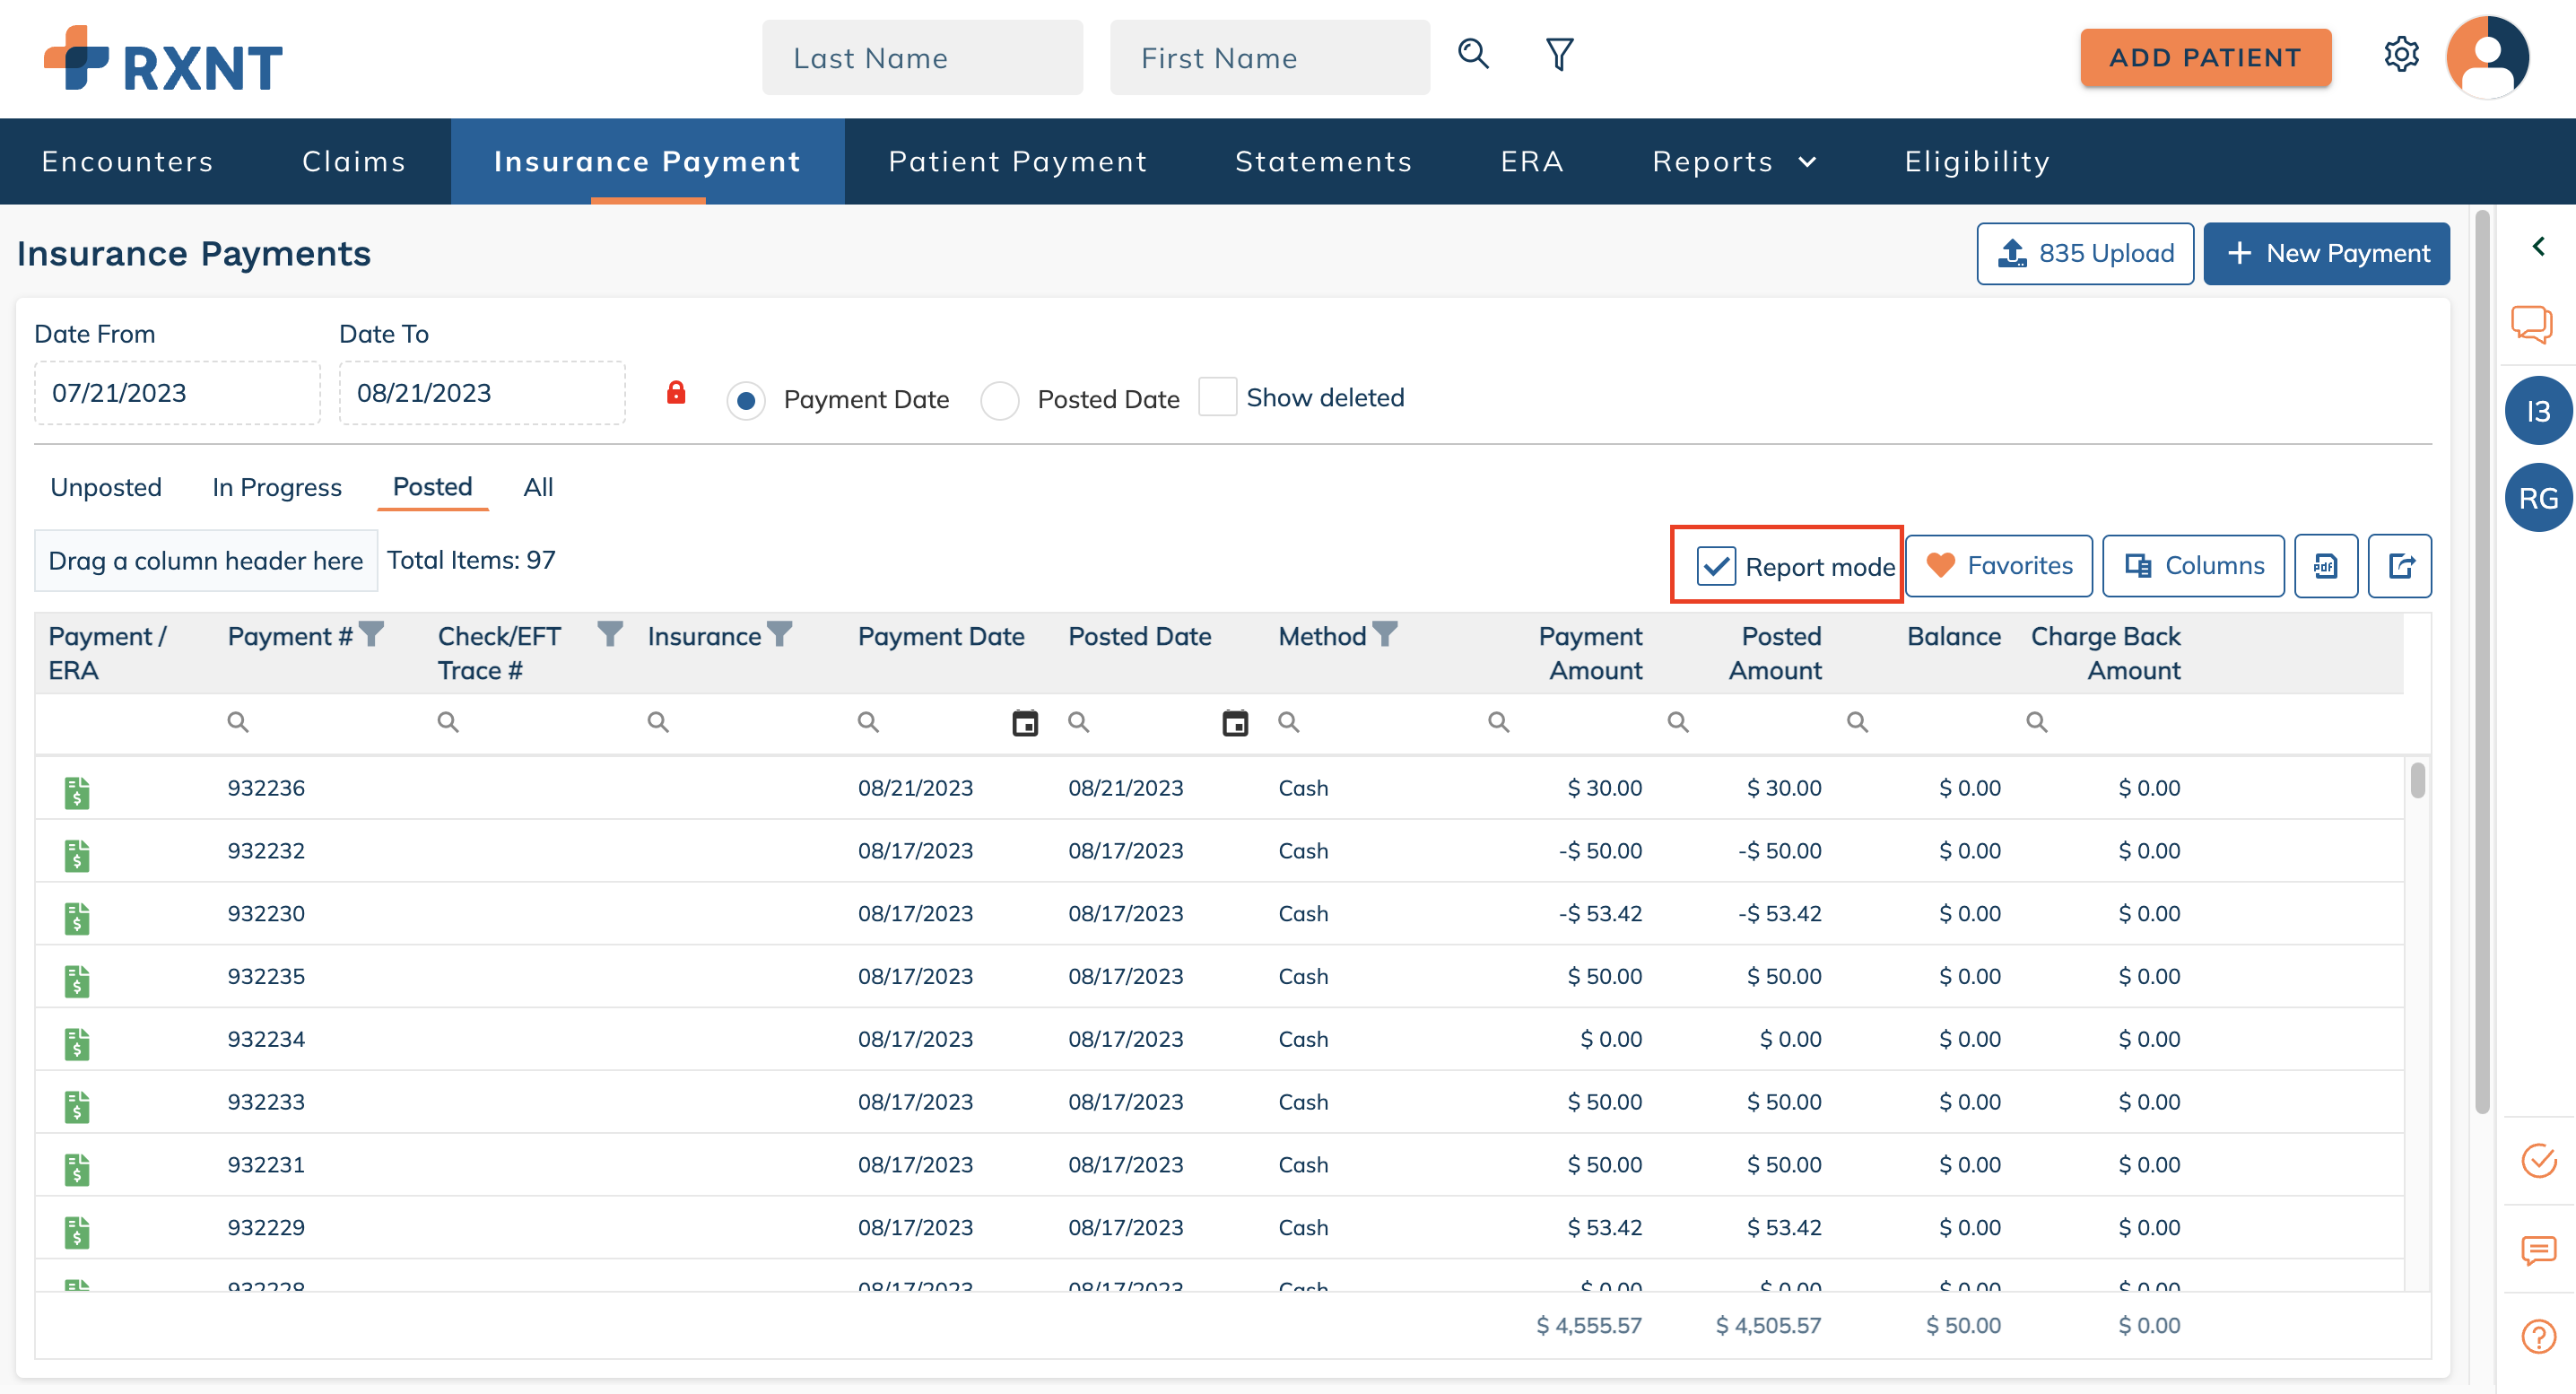Viewport: 2576px width, 1394px height.
Task: Select the I3 user badge
Action: pyautogui.click(x=2538, y=411)
